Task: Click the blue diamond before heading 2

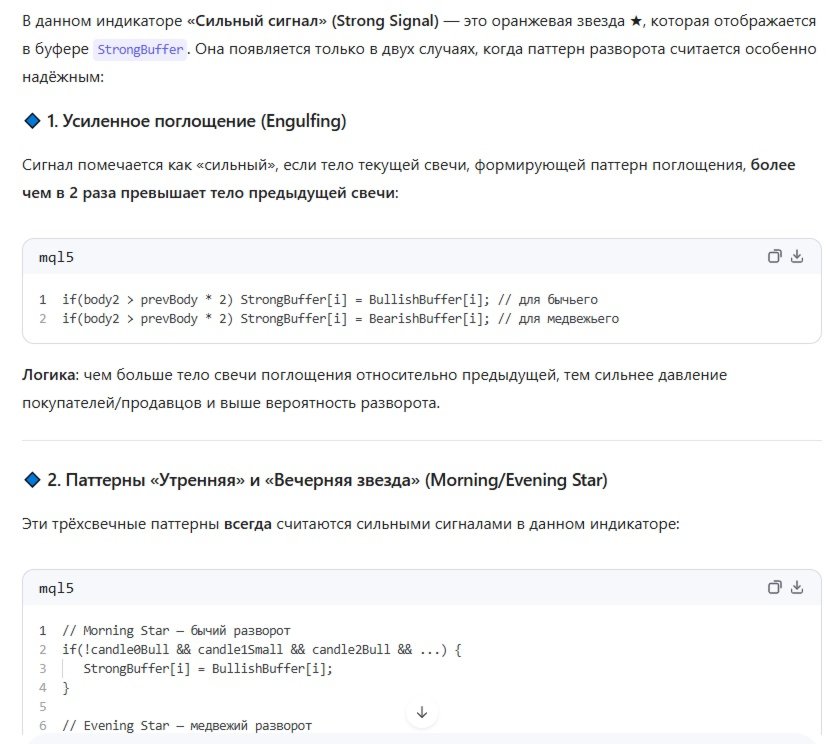Action: pos(32,480)
